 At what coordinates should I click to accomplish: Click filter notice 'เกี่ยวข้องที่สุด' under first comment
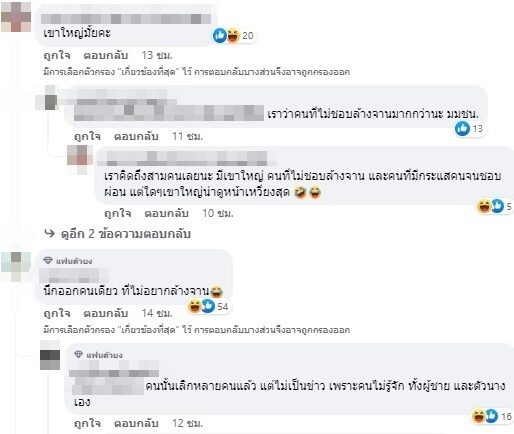pos(149,72)
